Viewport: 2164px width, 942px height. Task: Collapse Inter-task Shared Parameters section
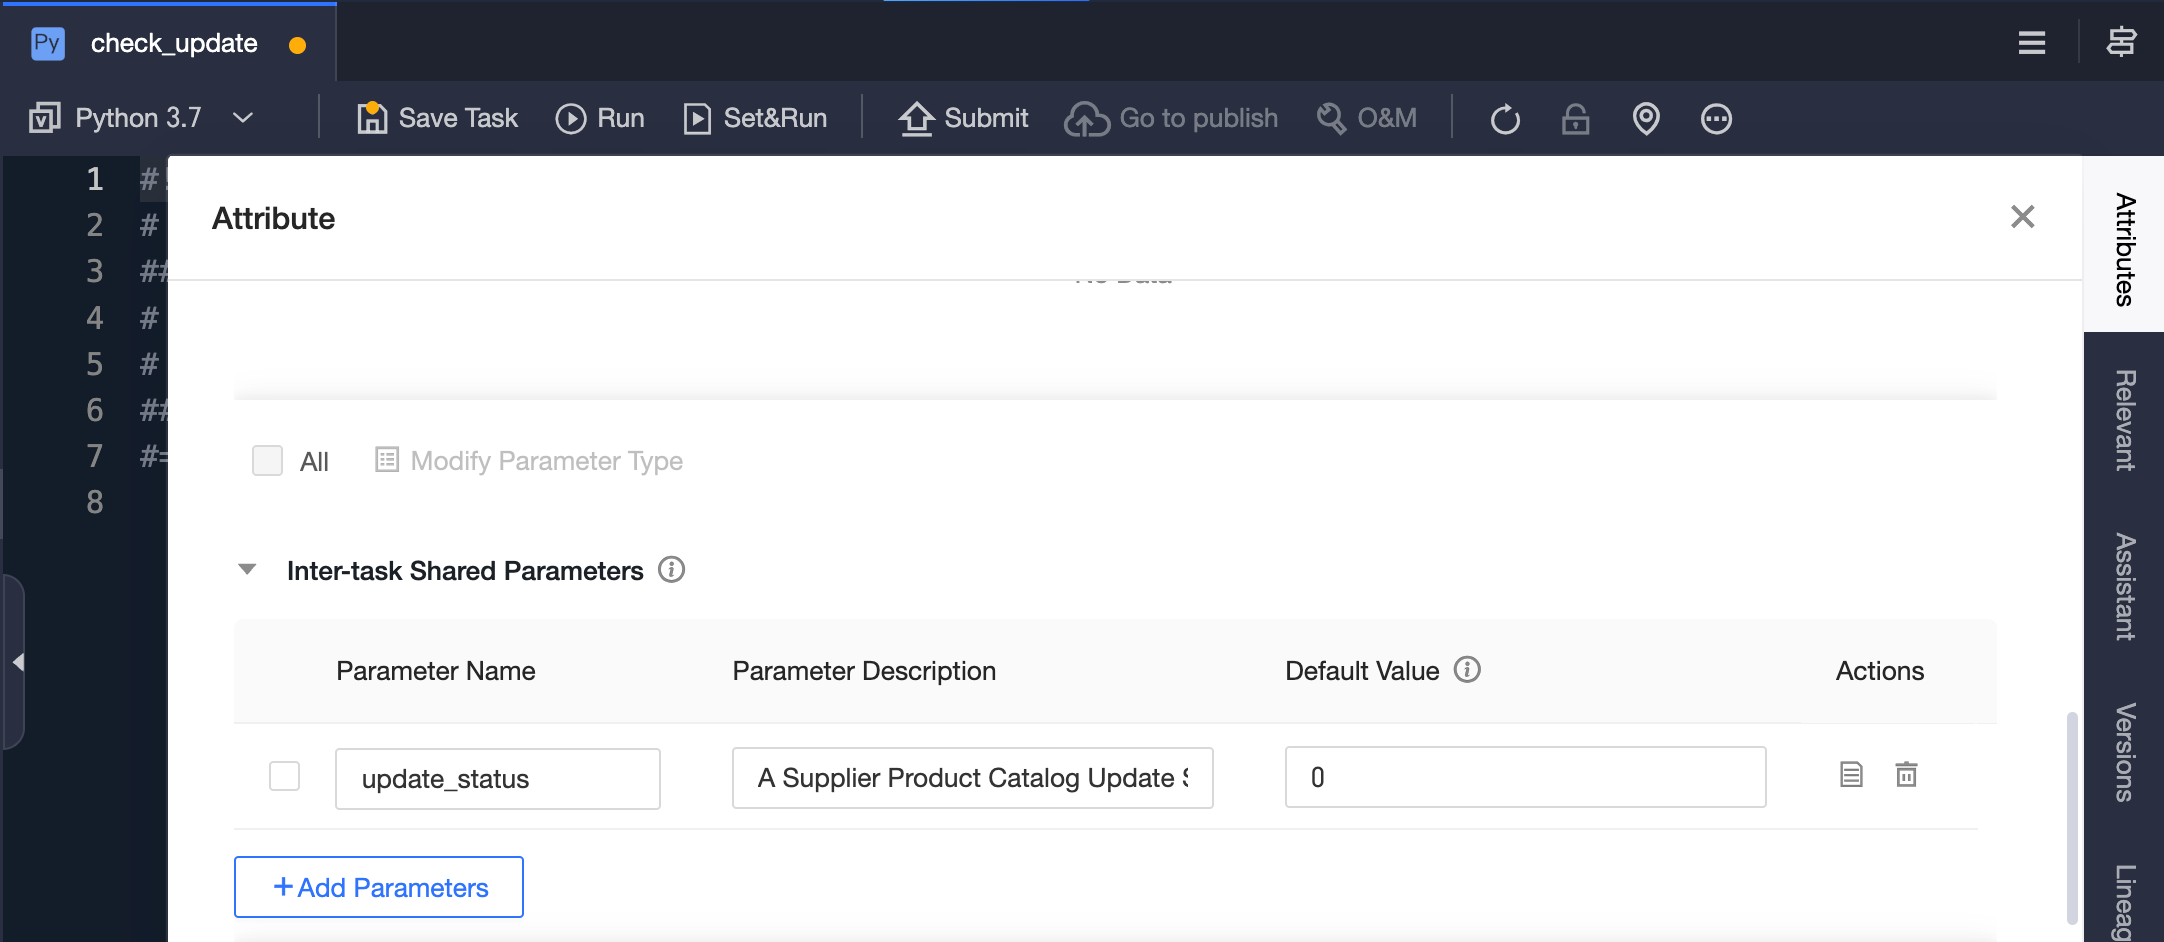pyautogui.click(x=247, y=570)
